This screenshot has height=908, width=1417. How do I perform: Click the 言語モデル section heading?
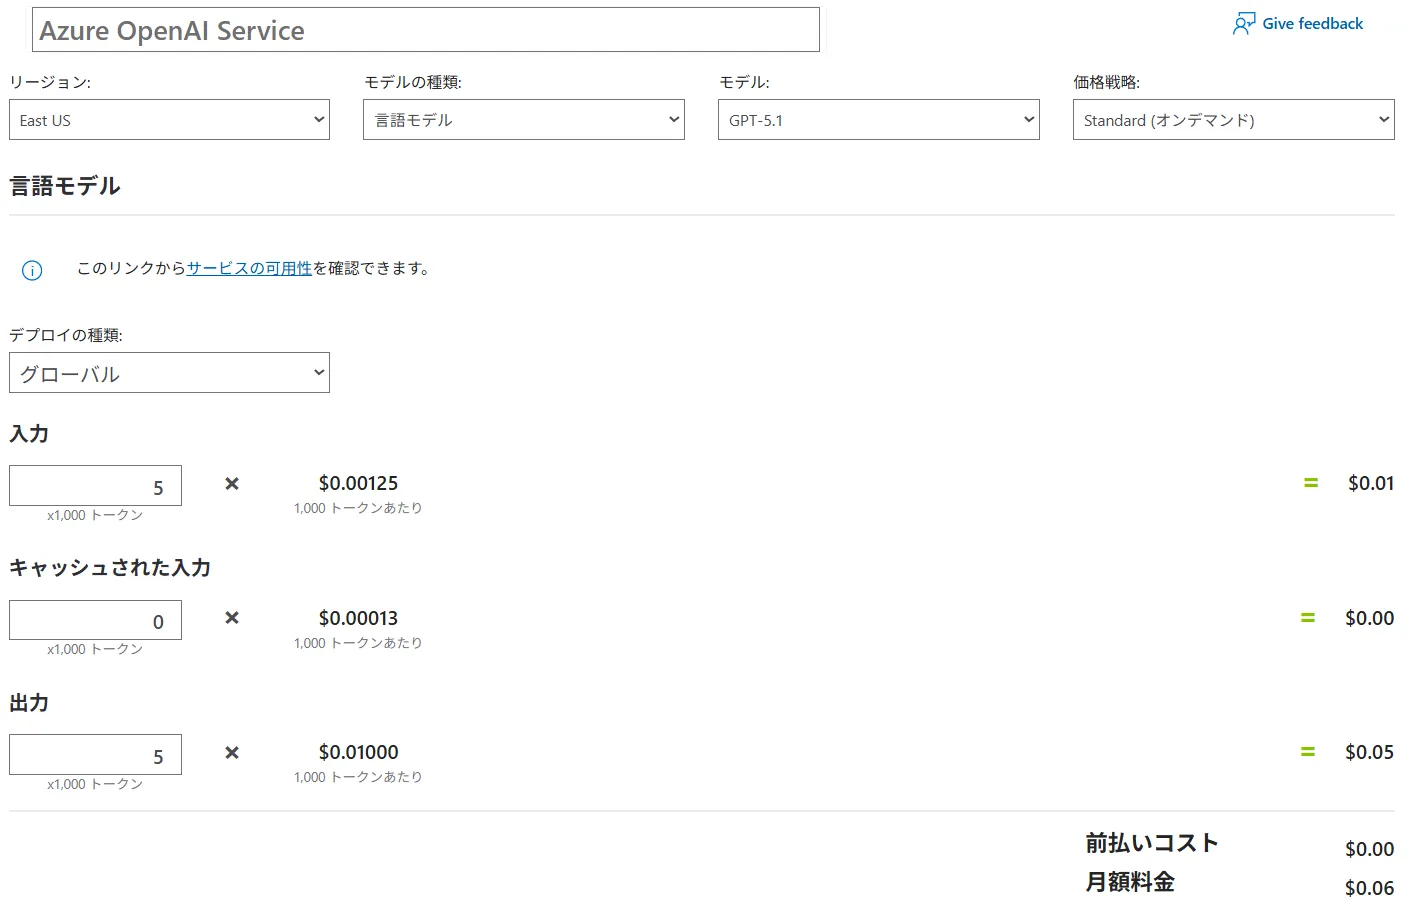65,186
